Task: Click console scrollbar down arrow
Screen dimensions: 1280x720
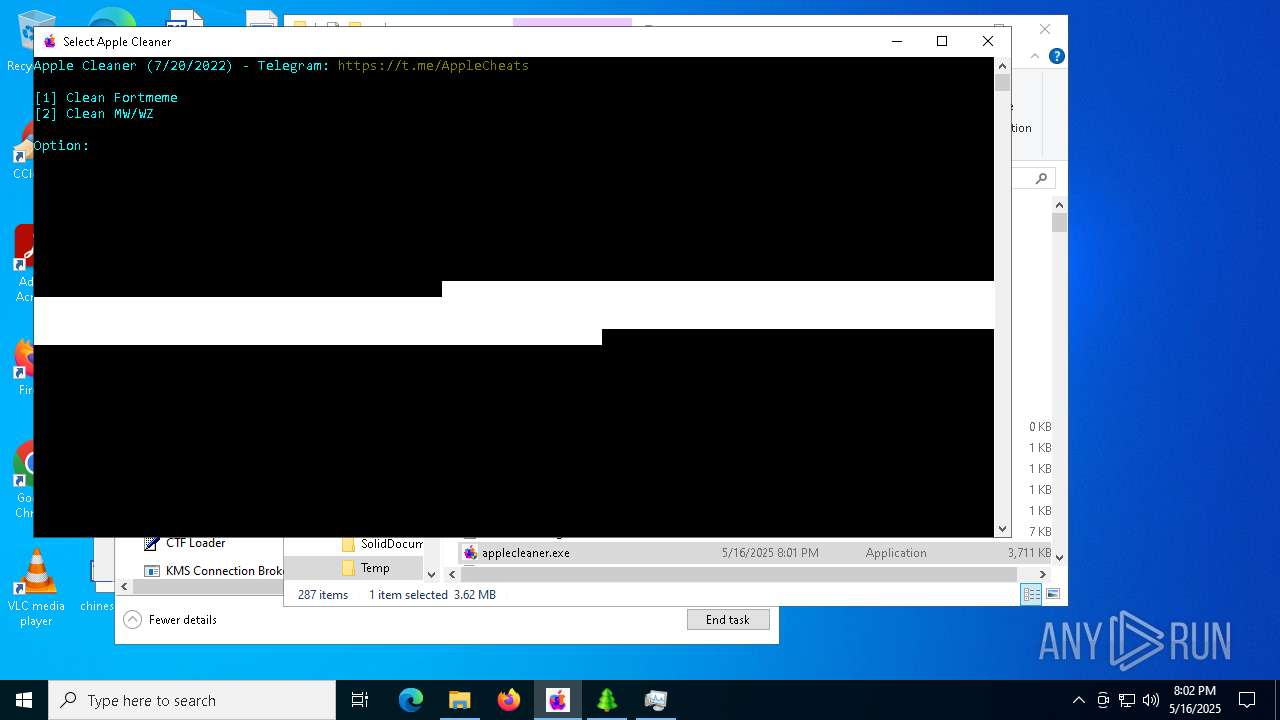Action: (1002, 529)
